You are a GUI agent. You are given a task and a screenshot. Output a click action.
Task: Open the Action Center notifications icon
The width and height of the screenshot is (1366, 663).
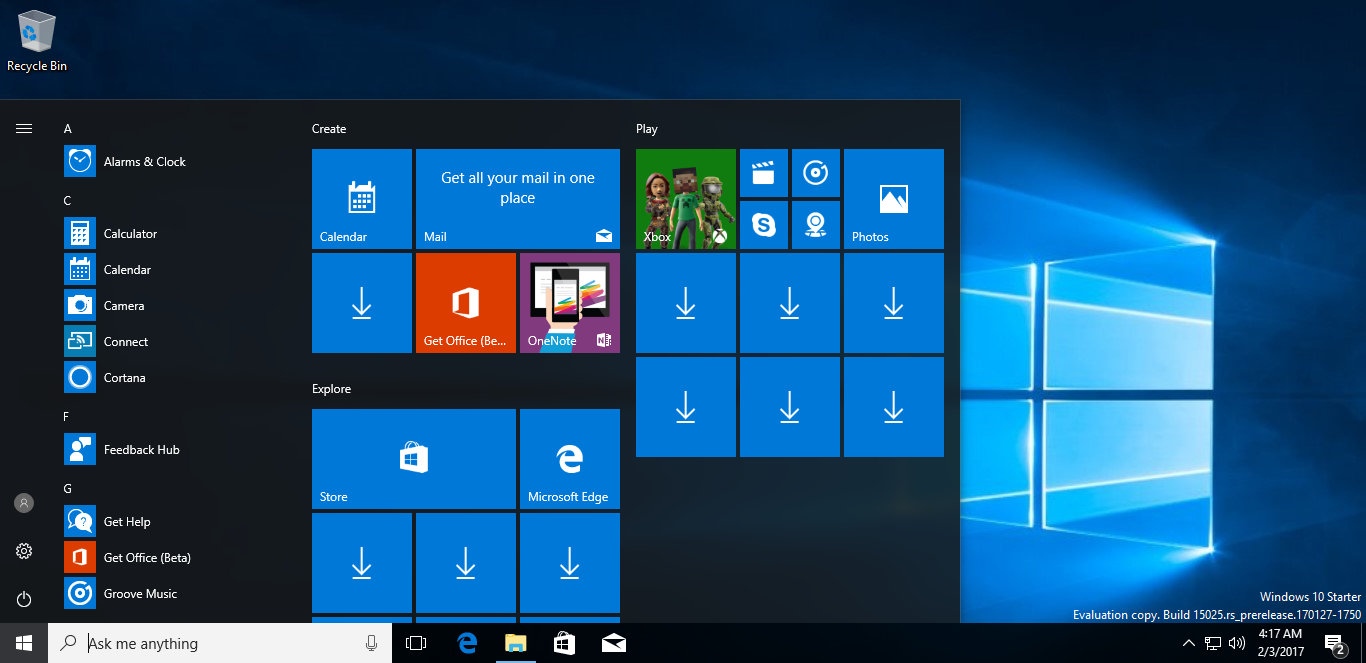[x=1334, y=643]
